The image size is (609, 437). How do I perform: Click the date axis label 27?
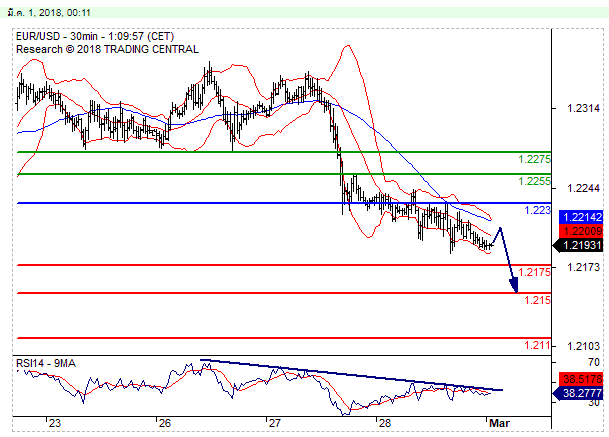coord(275,423)
